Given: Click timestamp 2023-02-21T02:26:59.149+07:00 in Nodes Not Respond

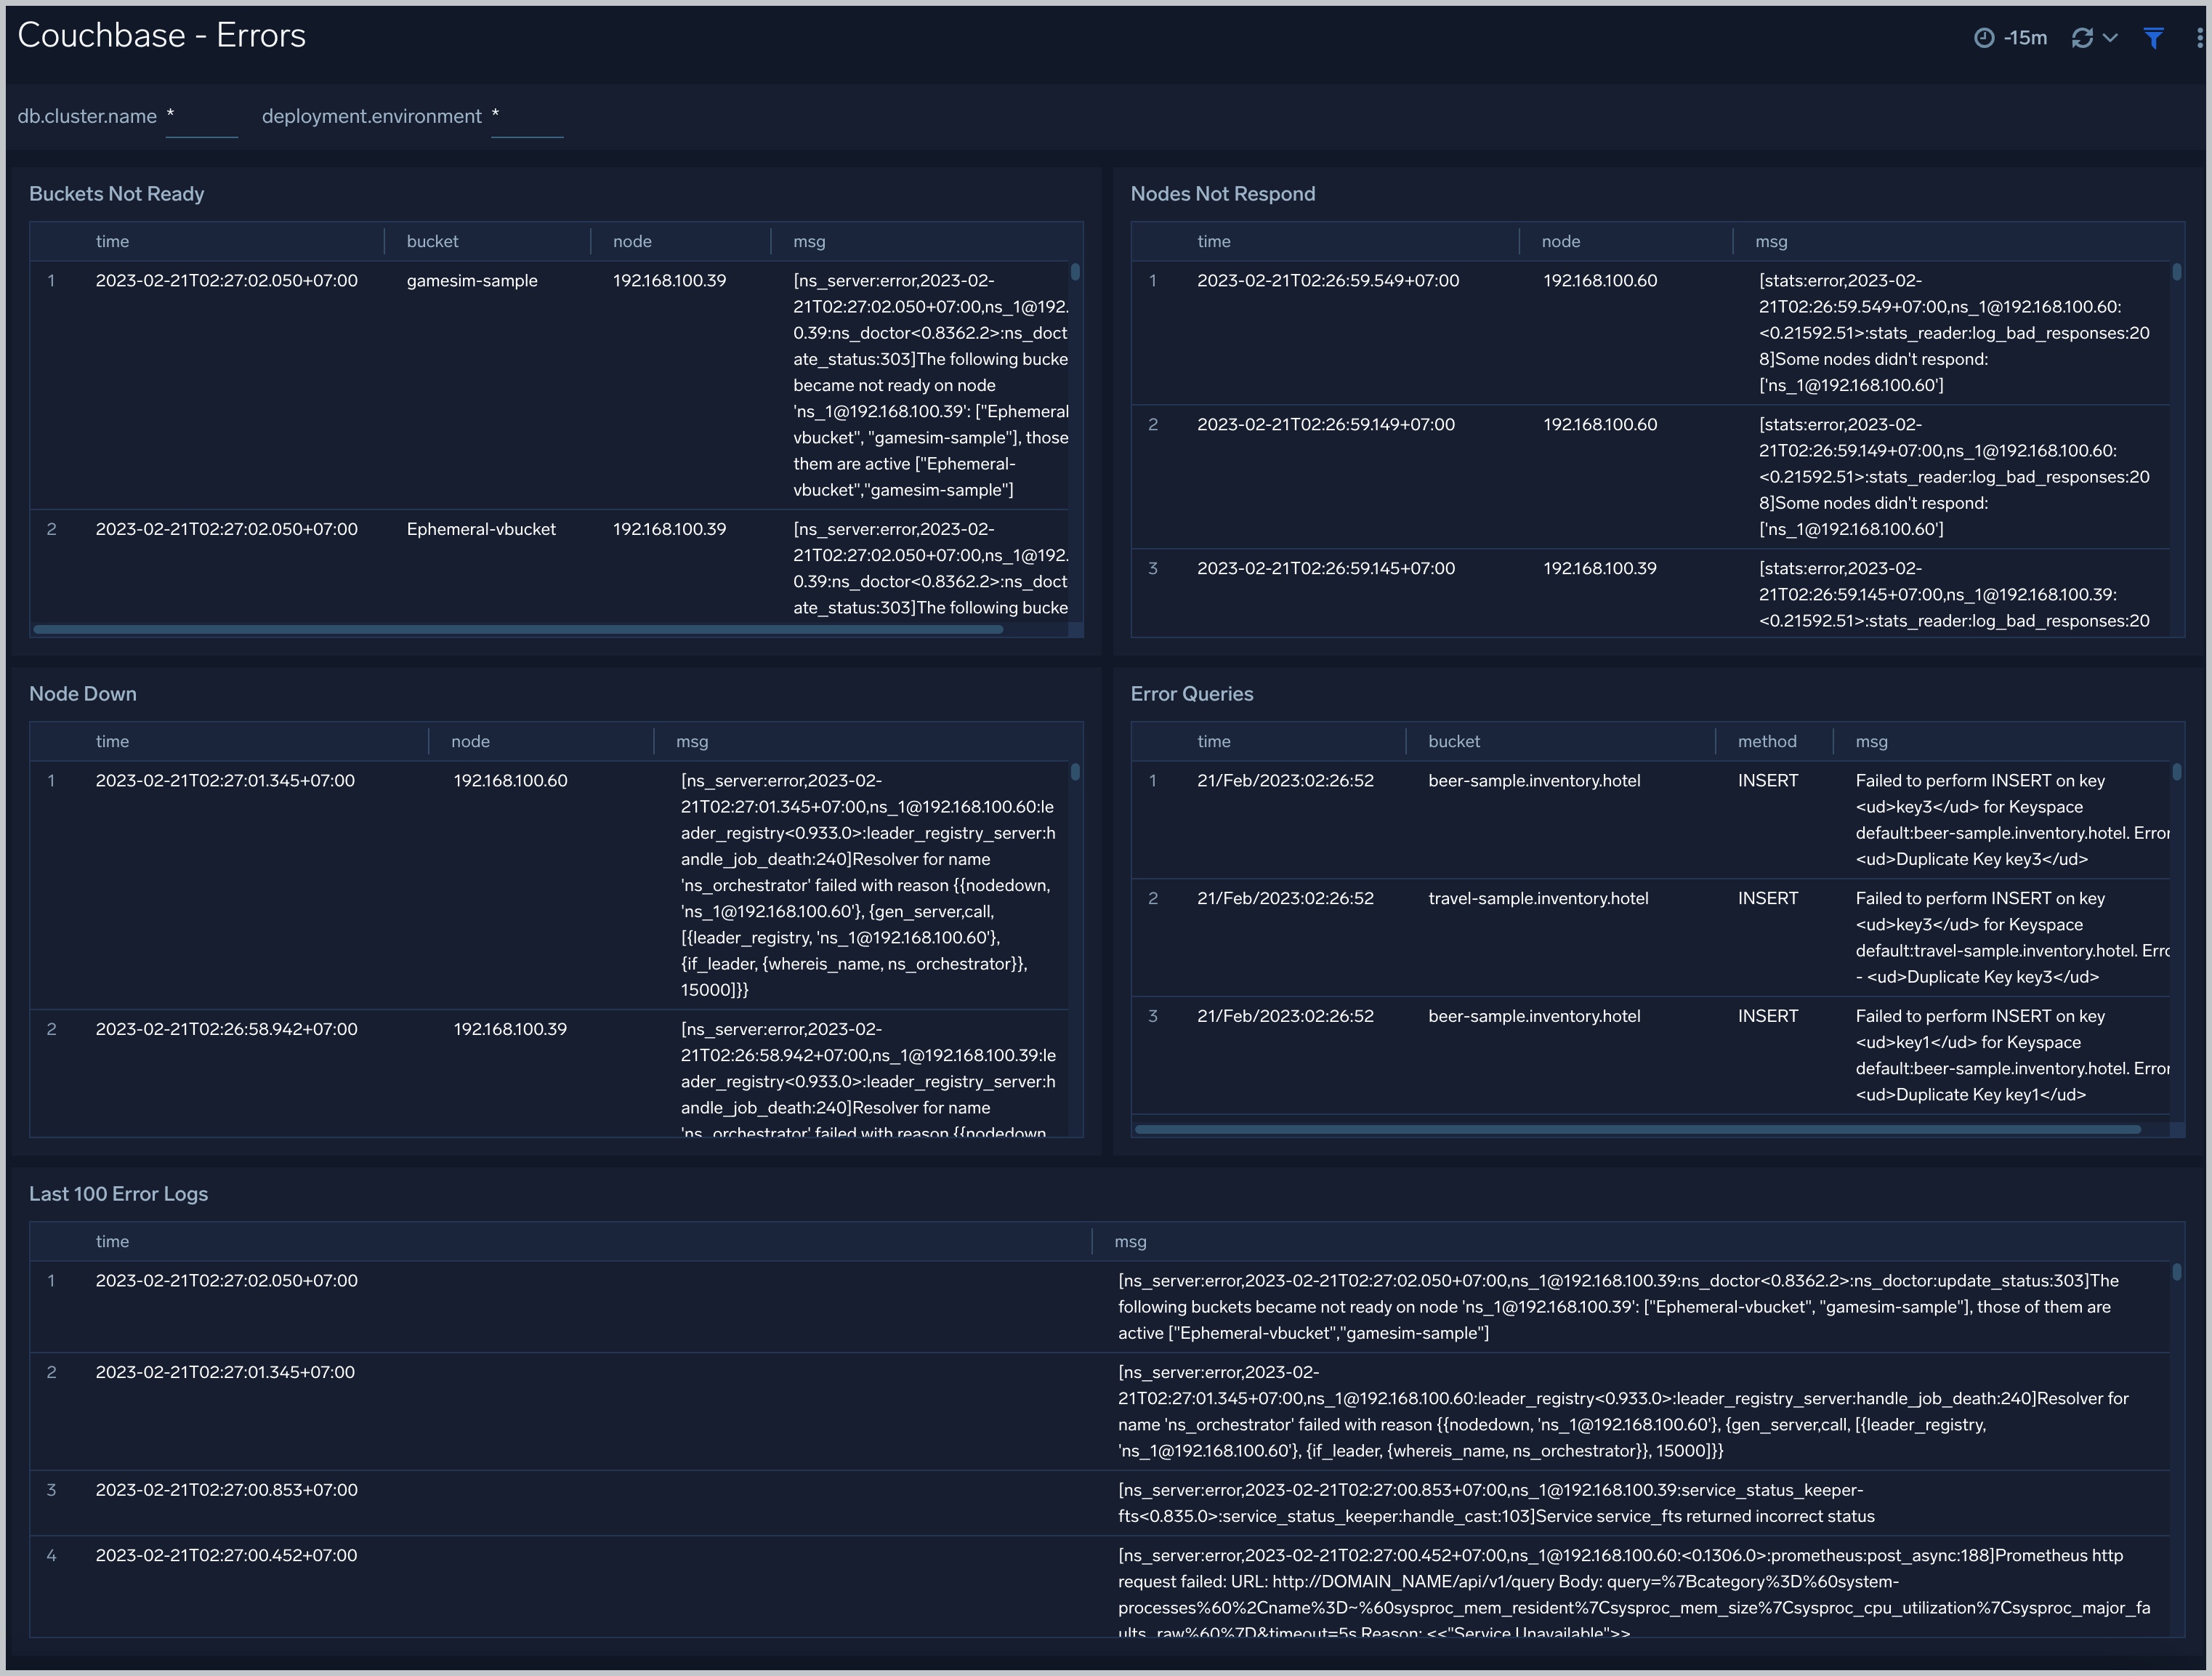Looking at the screenshot, I should [x=1326, y=425].
